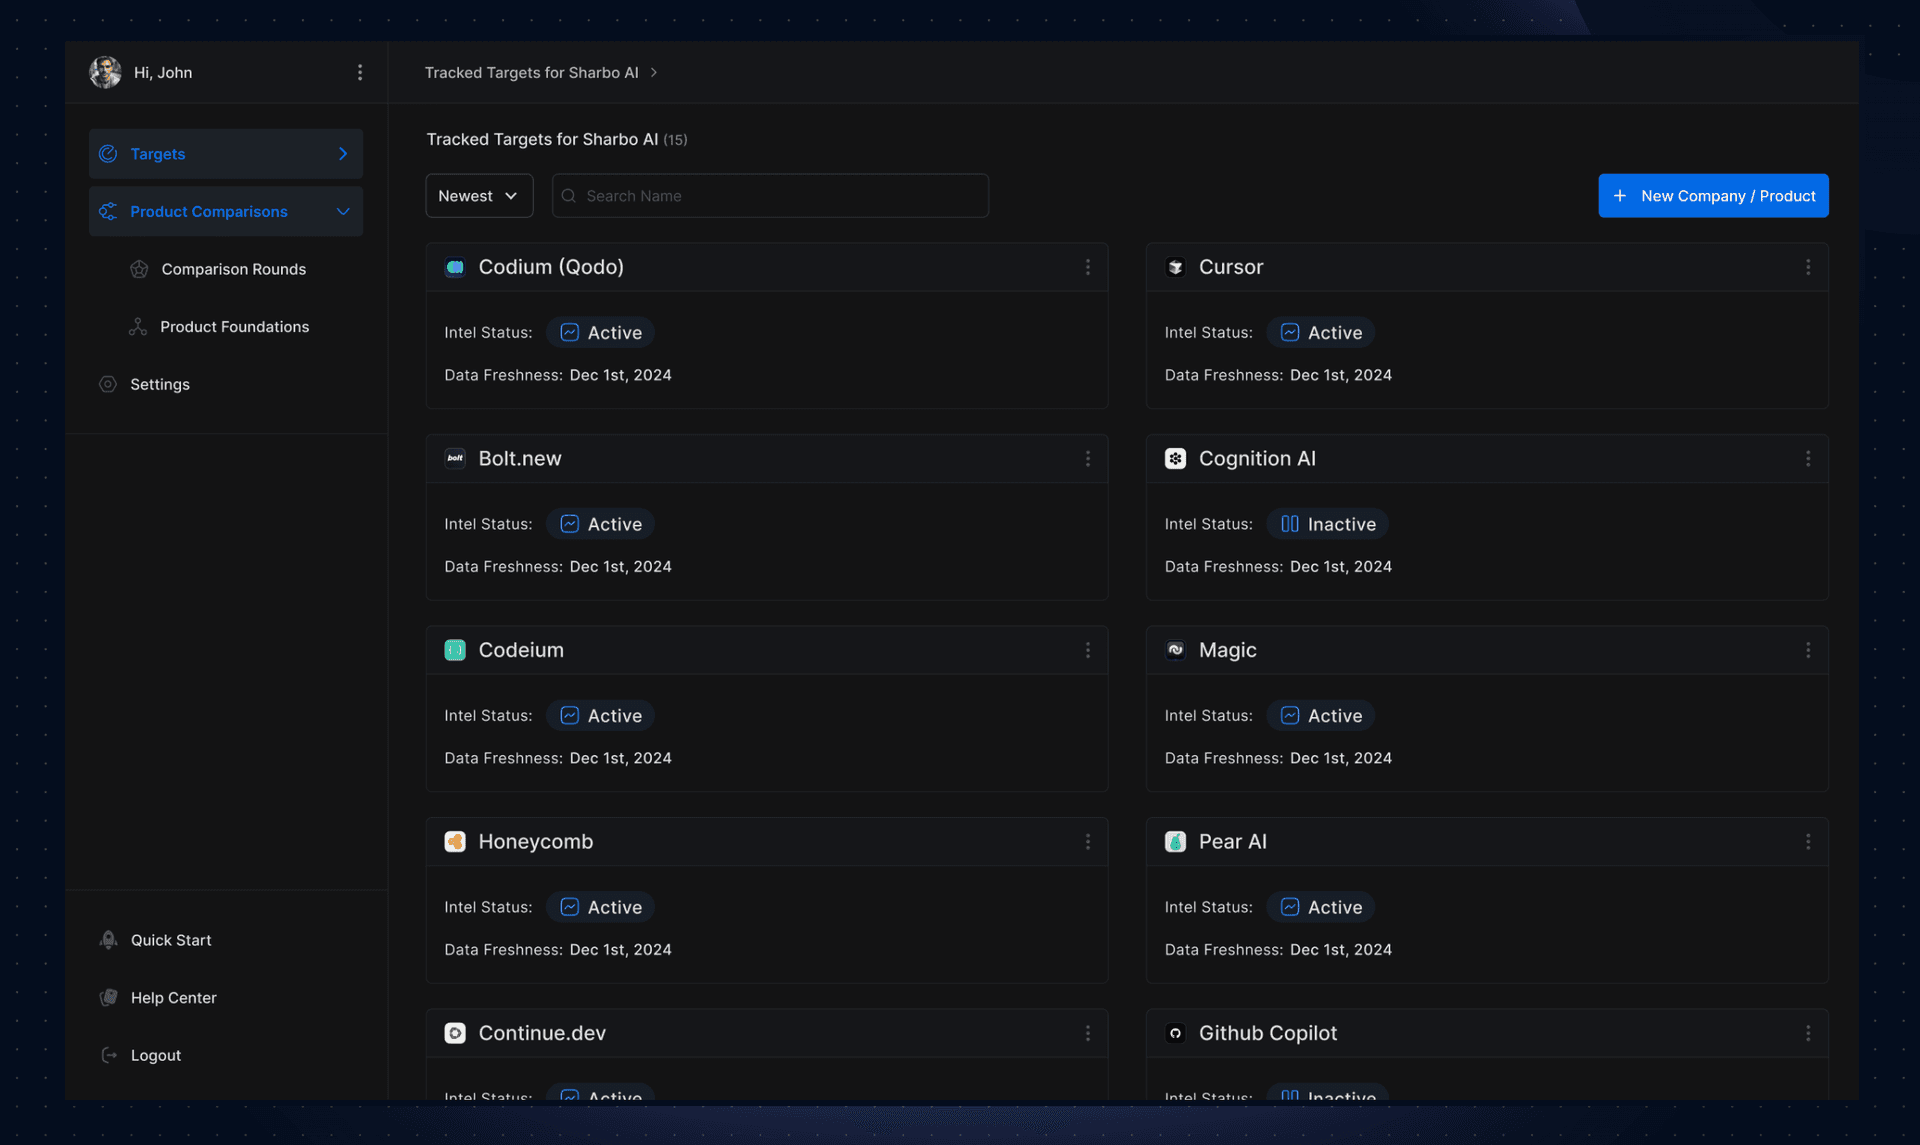Select the Product Comparisons menu item

[x=226, y=211]
